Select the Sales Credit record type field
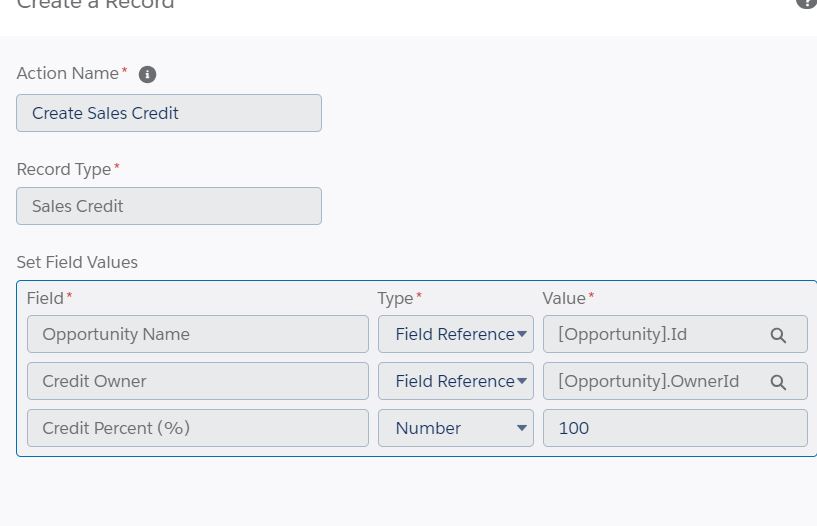817x526 pixels. tap(169, 206)
